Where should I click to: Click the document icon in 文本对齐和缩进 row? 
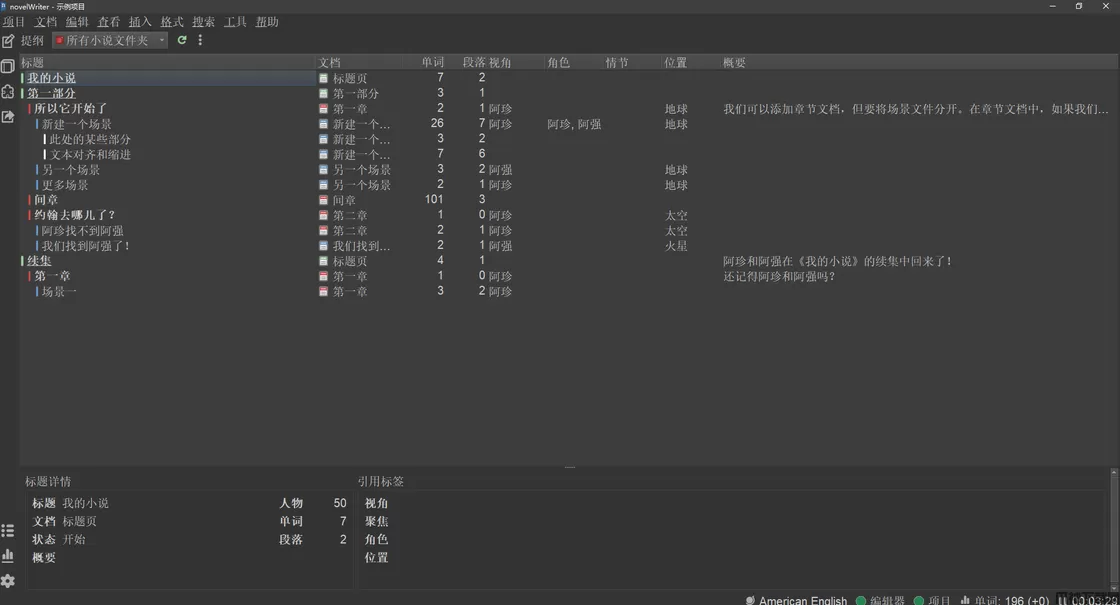coord(324,154)
